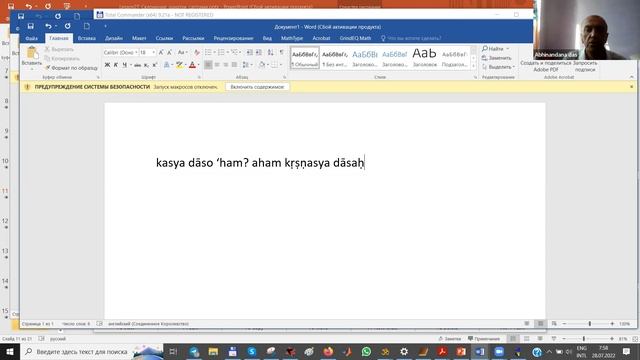
Task: Toggle strikethrough formatting
Action: (138, 65)
